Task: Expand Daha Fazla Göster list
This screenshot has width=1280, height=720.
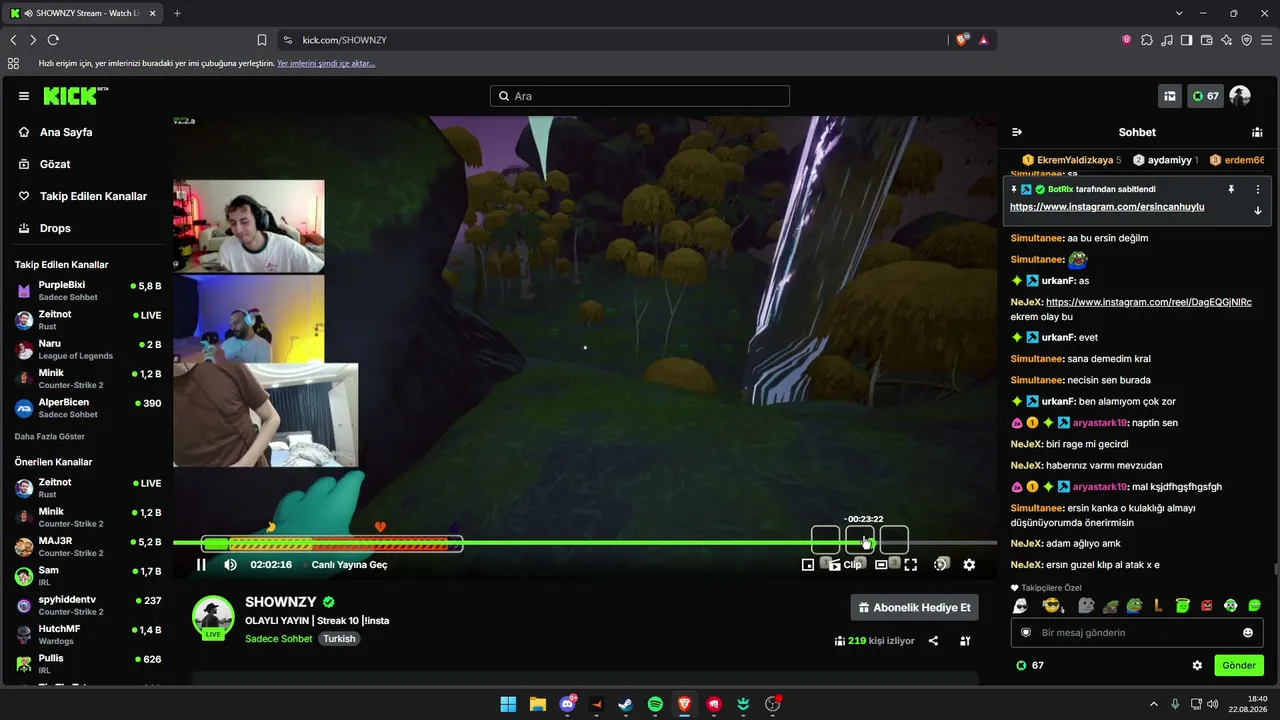Action: click(x=50, y=437)
